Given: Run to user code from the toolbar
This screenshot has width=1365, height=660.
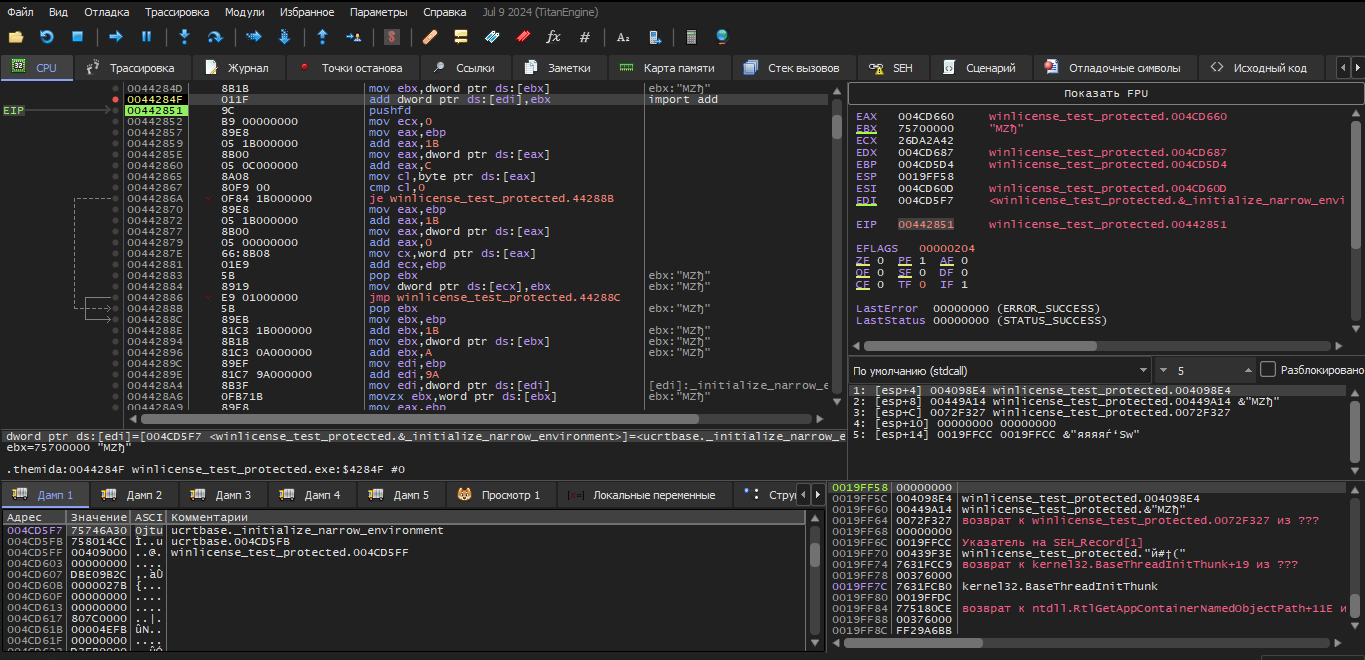Looking at the screenshot, I should point(353,37).
